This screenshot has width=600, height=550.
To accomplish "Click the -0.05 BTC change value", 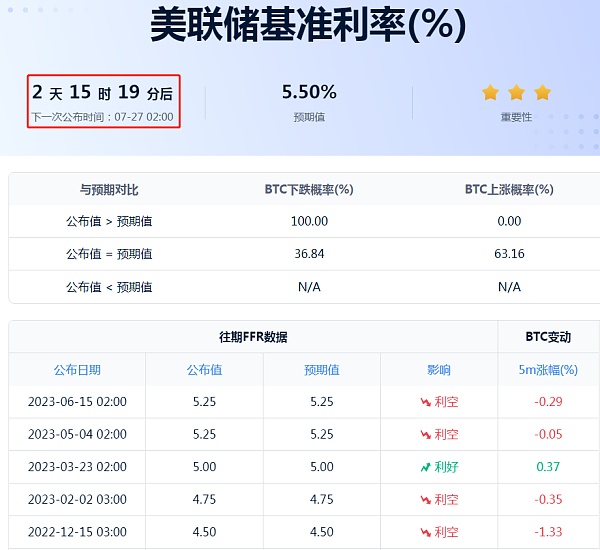I will [548, 434].
